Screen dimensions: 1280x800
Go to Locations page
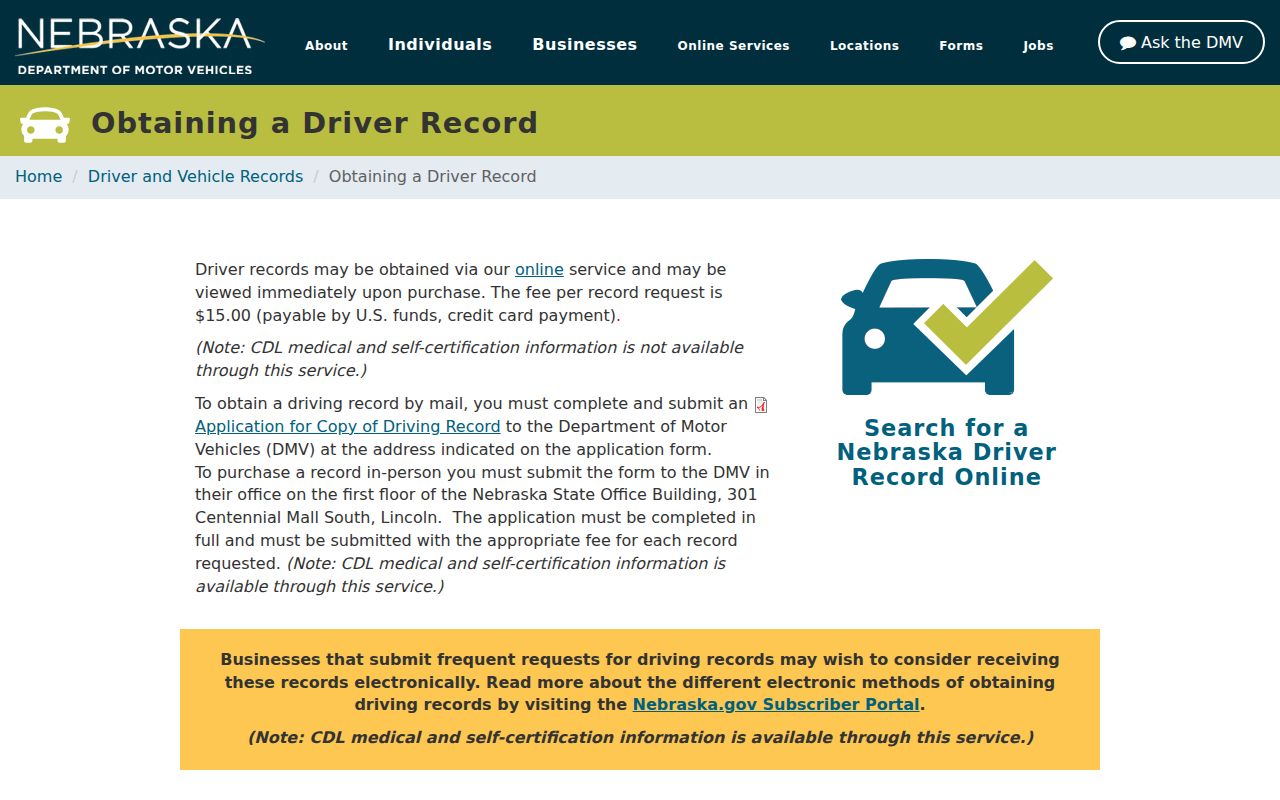864,45
